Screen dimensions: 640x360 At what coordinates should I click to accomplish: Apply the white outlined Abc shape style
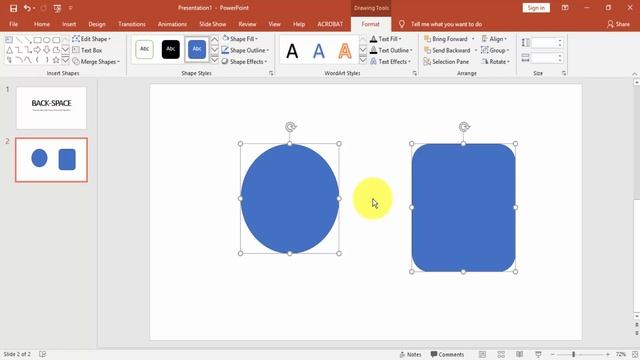pyautogui.click(x=144, y=49)
